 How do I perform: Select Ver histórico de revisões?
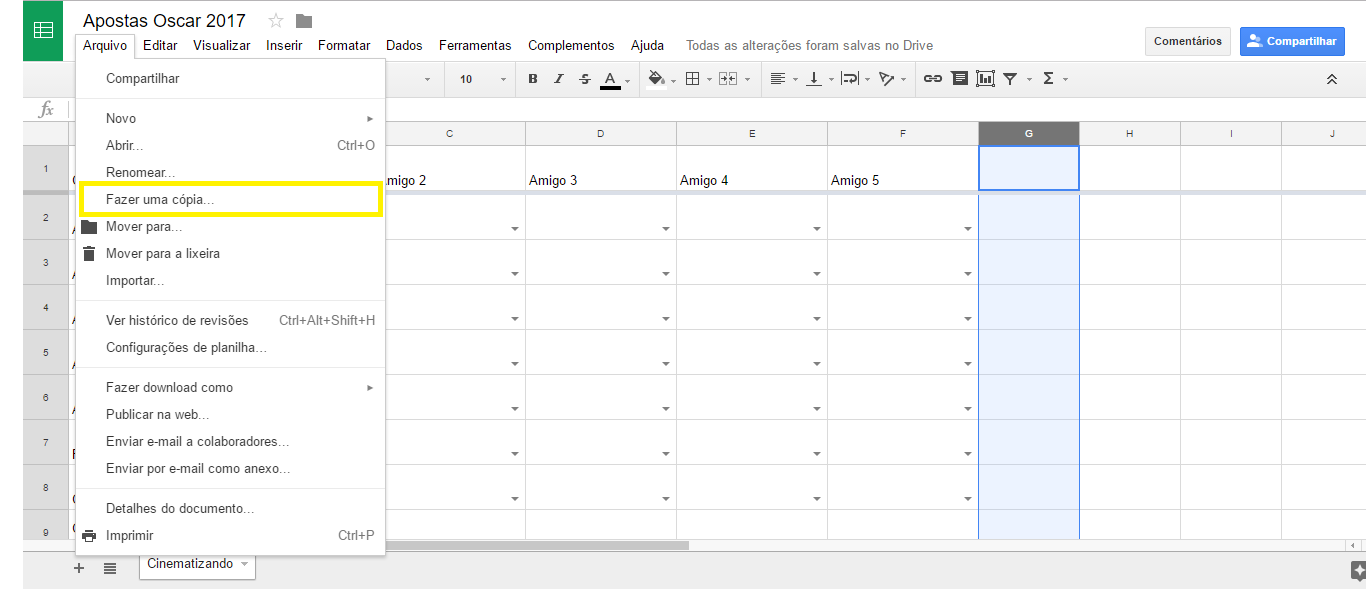pyautogui.click(x=230, y=320)
